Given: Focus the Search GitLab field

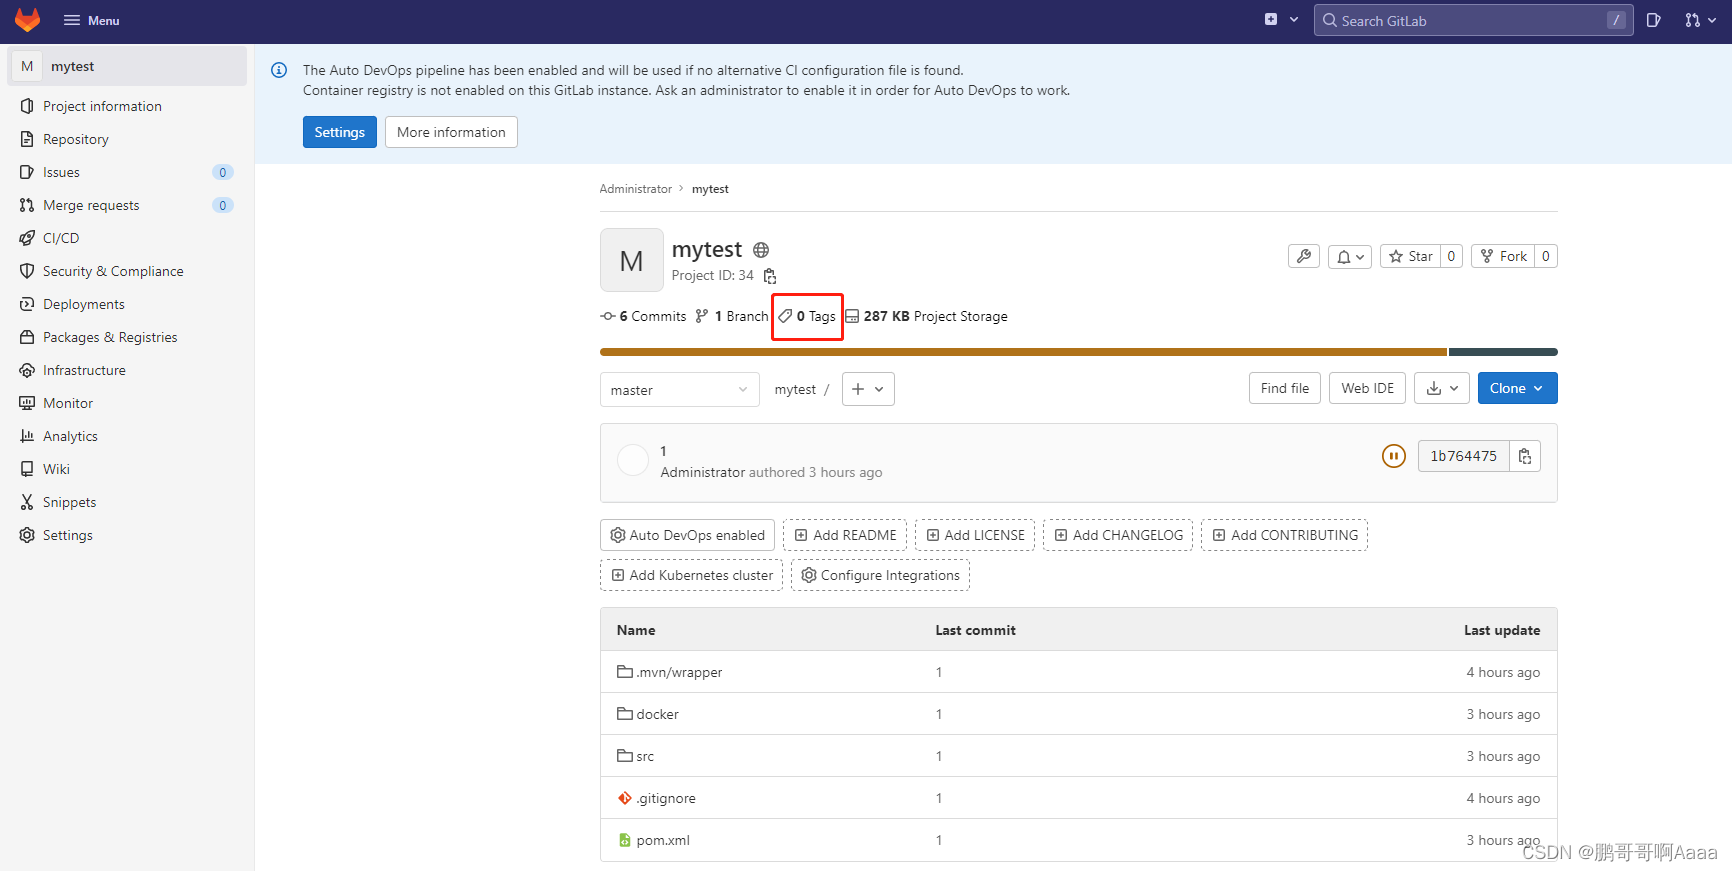Looking at the screenshot, I should point(1473,20).
